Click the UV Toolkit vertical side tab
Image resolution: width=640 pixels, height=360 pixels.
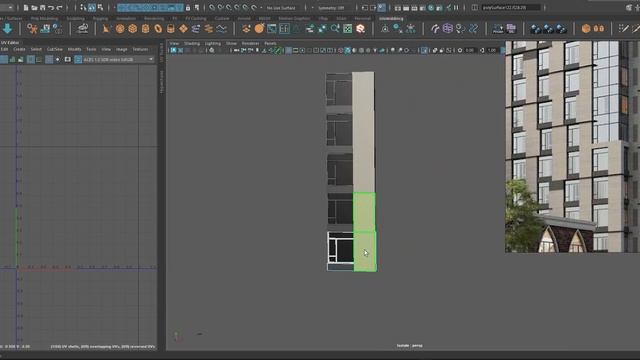(x=162, y=52)
